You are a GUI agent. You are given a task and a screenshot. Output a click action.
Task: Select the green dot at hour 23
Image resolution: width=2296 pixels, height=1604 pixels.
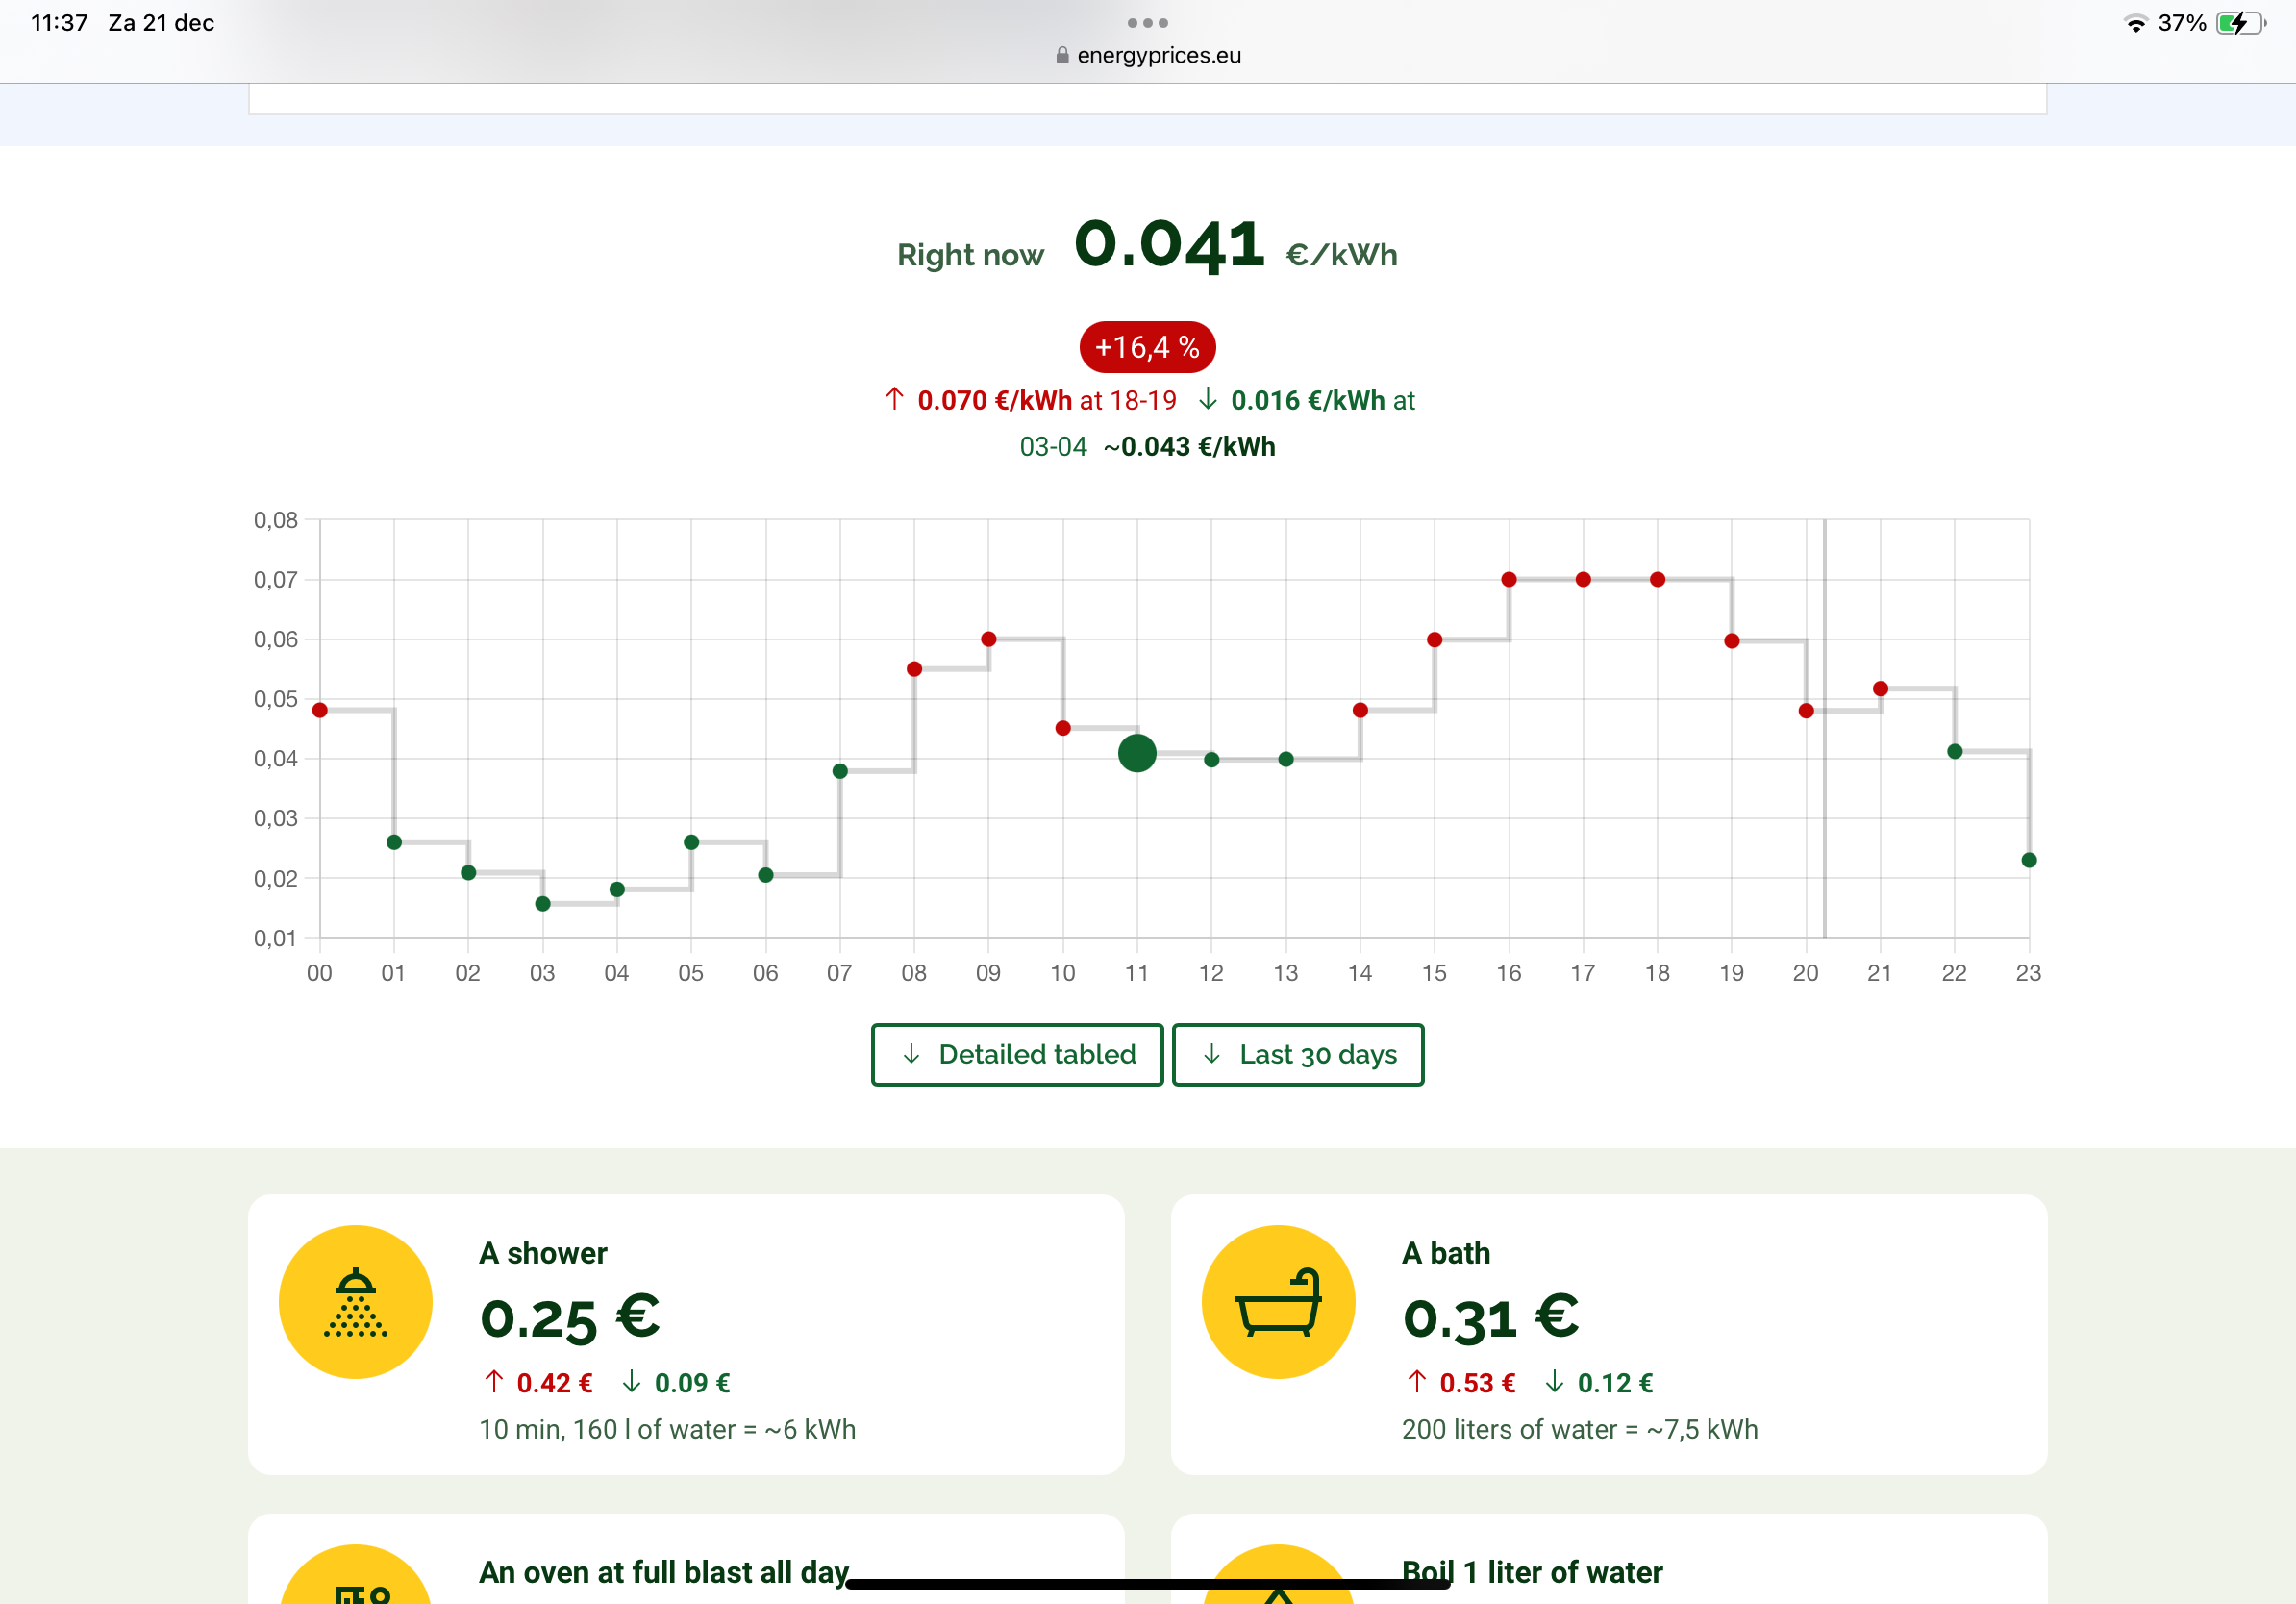2029,860
